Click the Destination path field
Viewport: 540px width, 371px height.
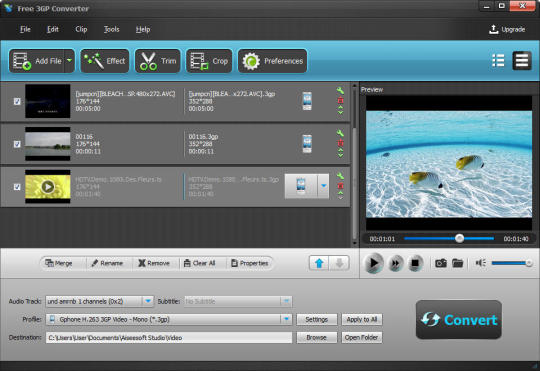(169, 338)
